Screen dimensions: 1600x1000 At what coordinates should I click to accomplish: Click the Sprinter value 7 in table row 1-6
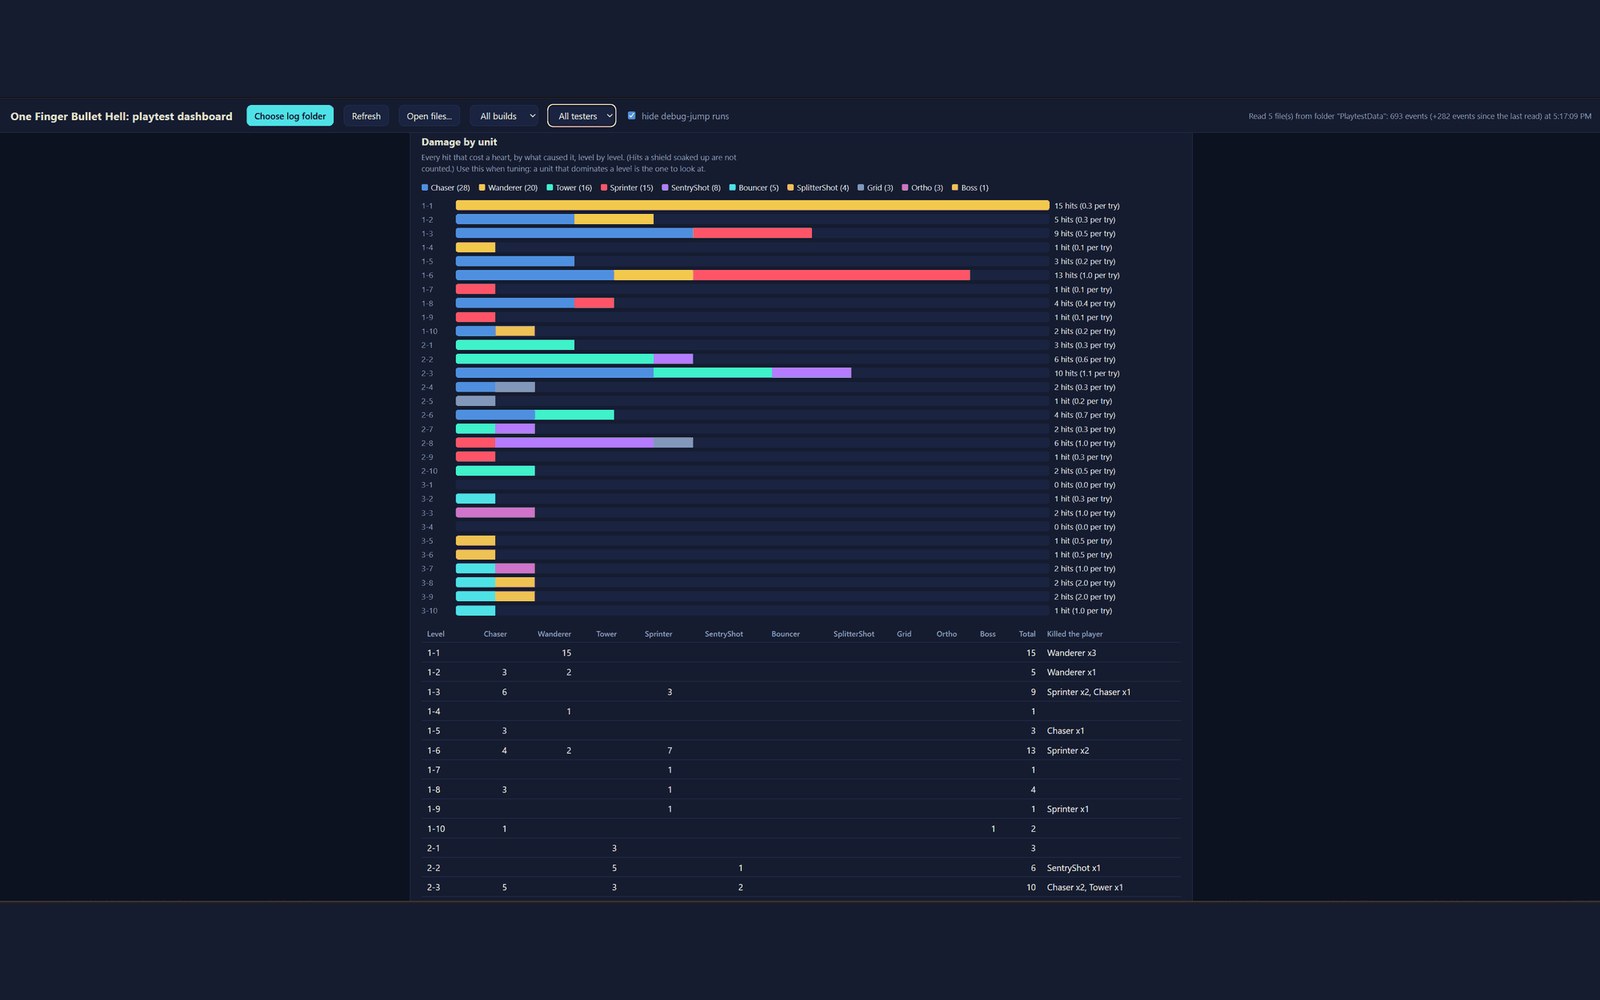(669, 751)
